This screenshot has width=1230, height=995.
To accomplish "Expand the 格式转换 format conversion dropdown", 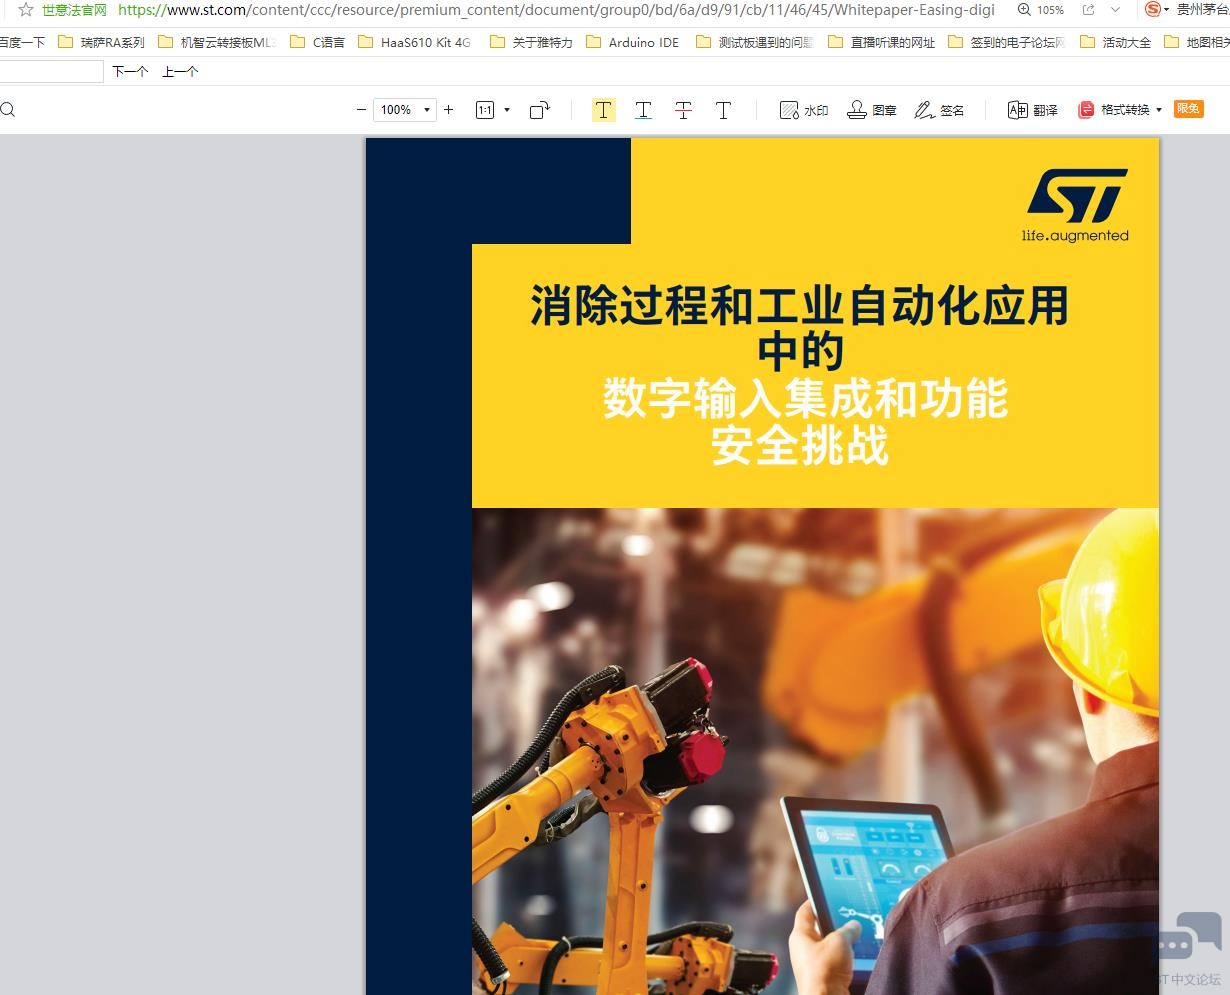I will [x=1159, y=110].
